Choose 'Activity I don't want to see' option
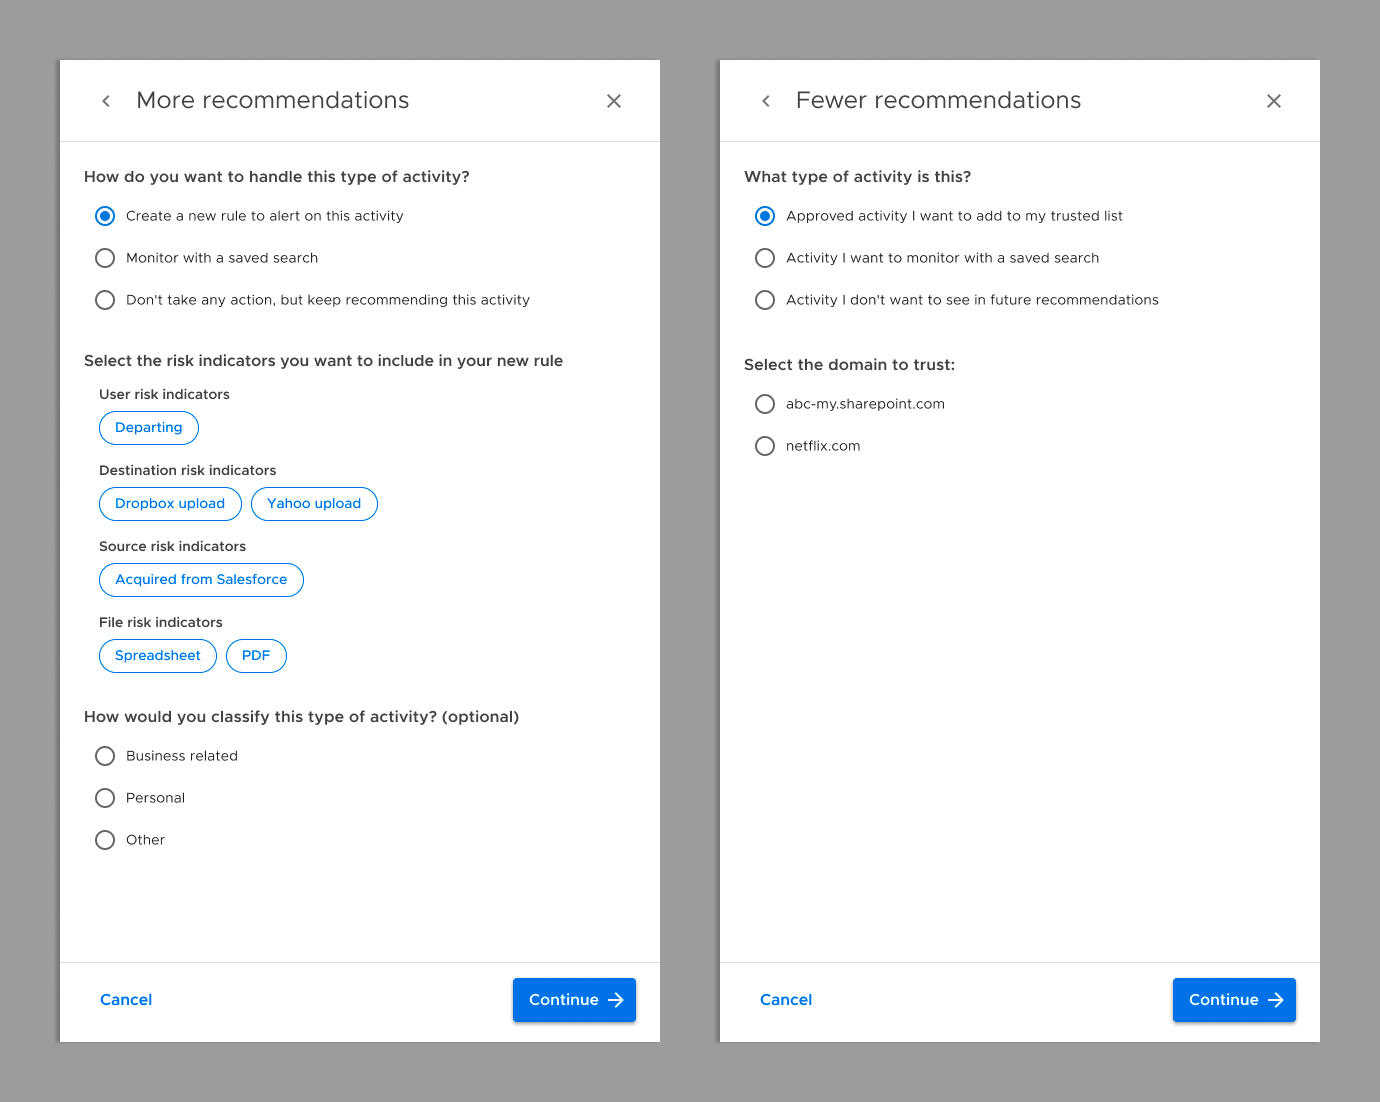Screen dimensions: 1380x1102 pyautogui.click(x=765, y=300)
